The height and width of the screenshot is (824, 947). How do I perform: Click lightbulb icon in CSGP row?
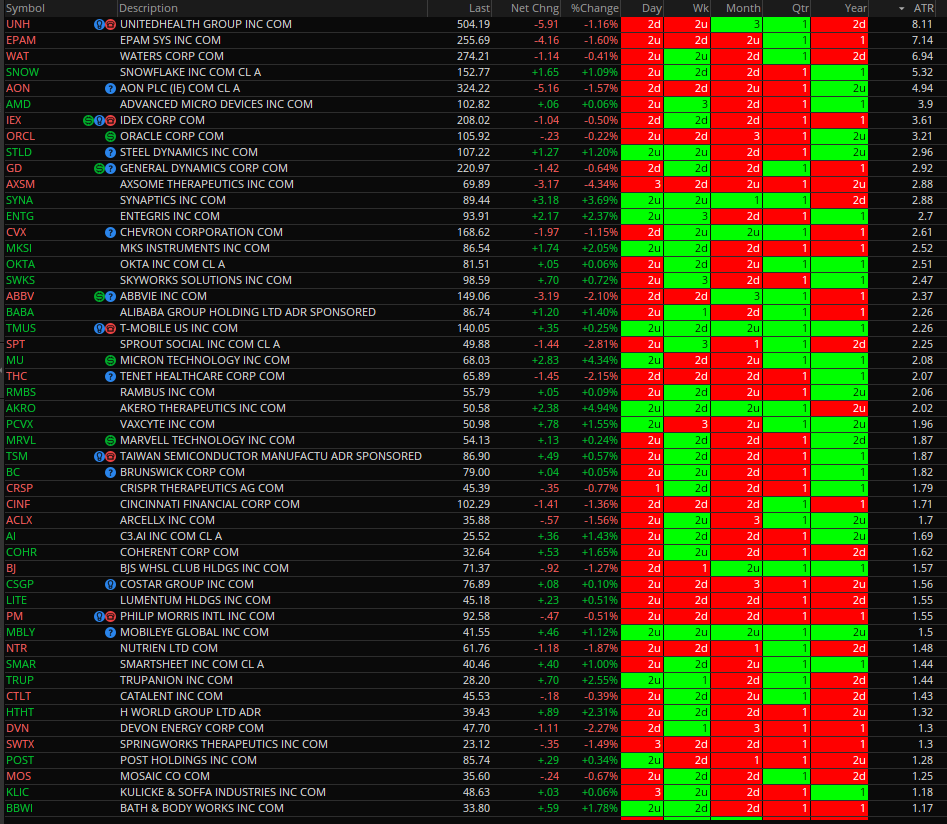pyautogui.click(x=111, y=585)
